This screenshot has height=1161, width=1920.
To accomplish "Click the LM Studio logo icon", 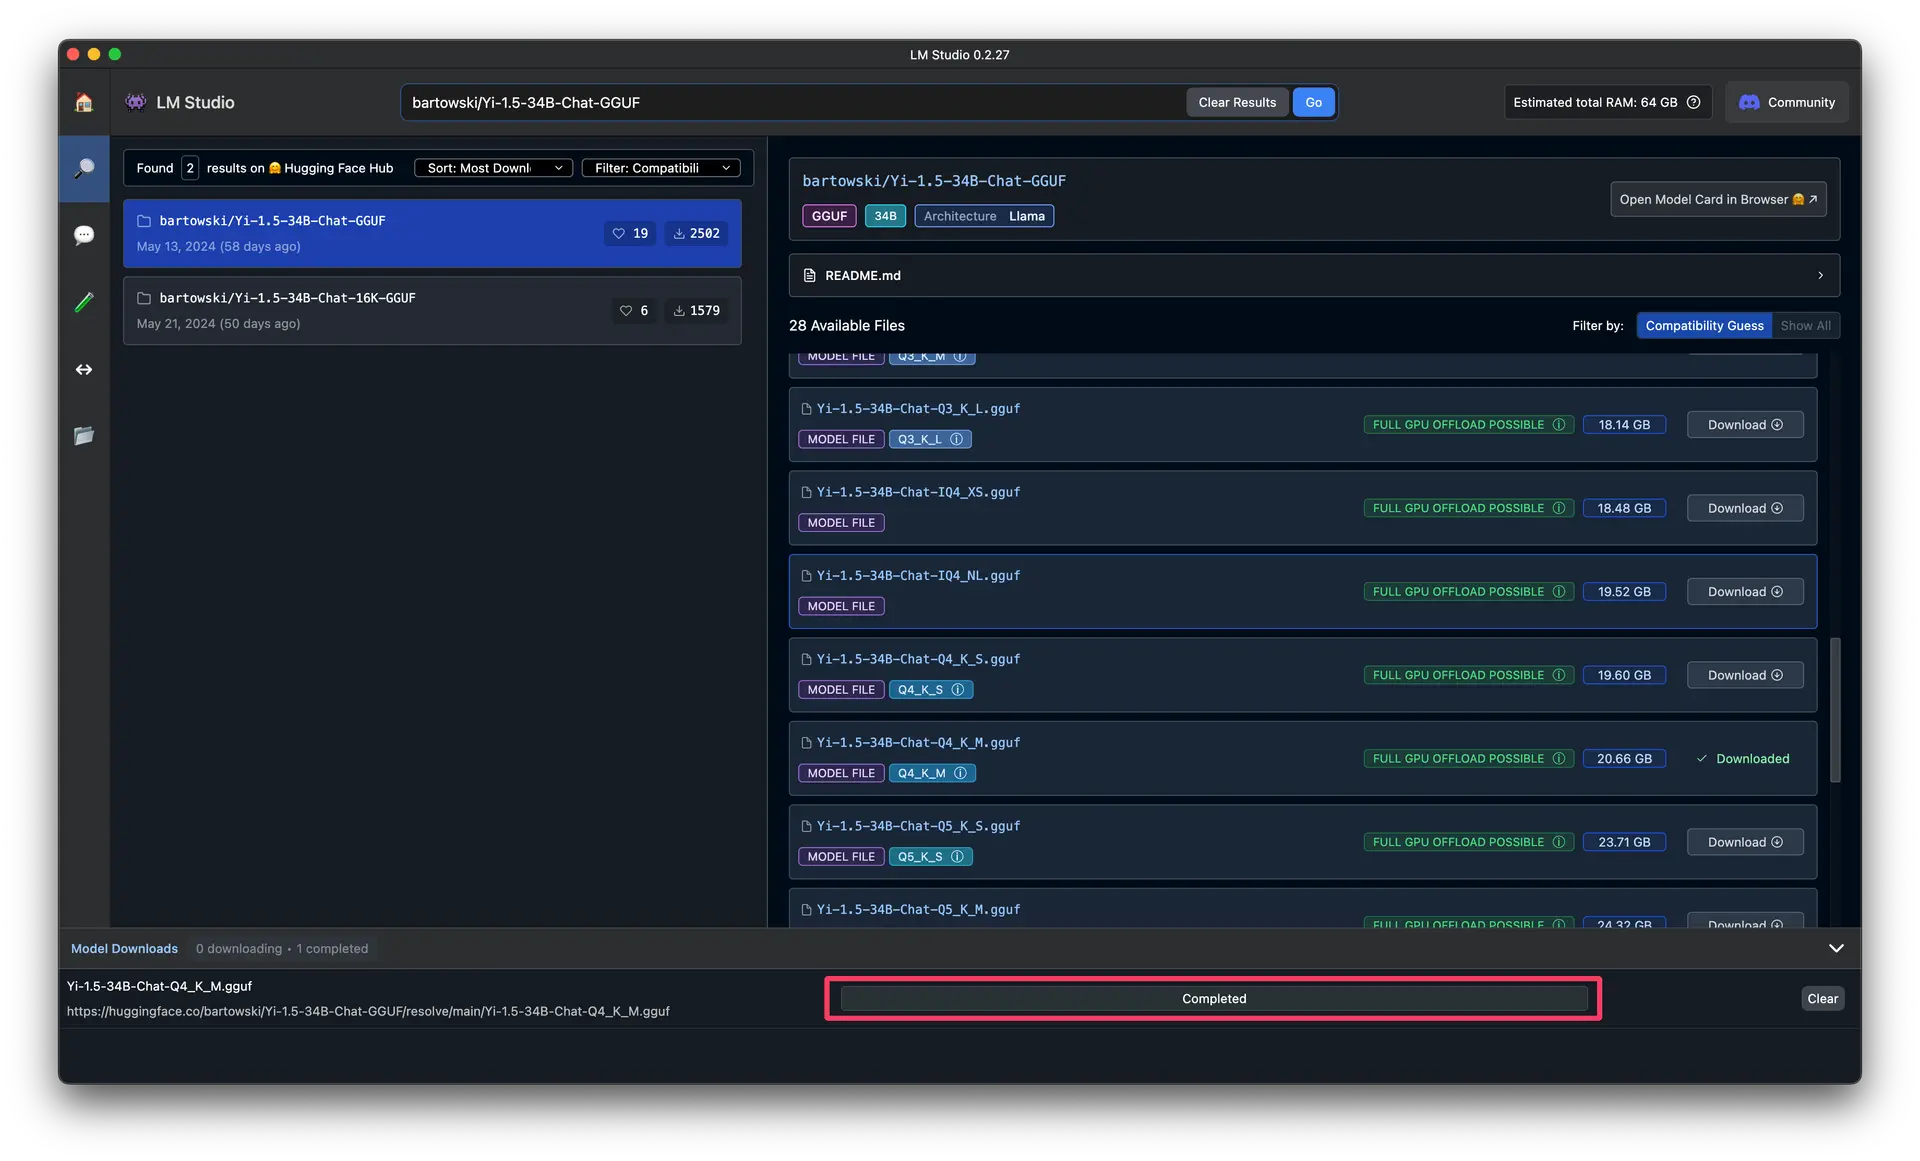I will (136, 102).
